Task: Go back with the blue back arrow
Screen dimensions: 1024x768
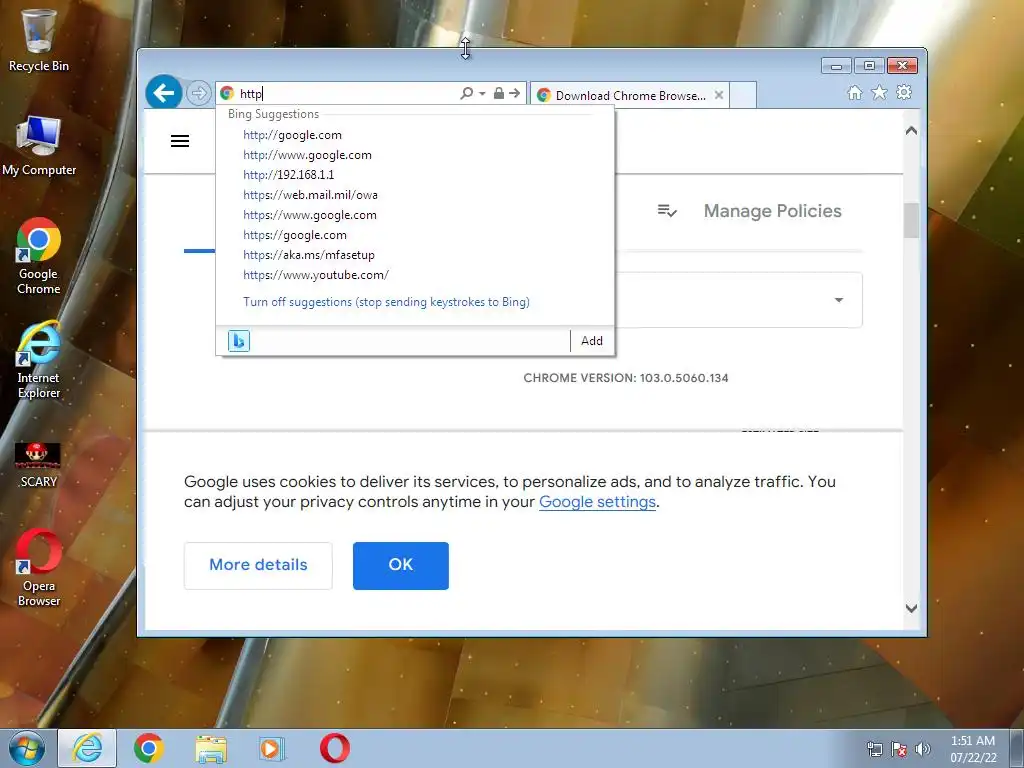Action: pos(163,93)
